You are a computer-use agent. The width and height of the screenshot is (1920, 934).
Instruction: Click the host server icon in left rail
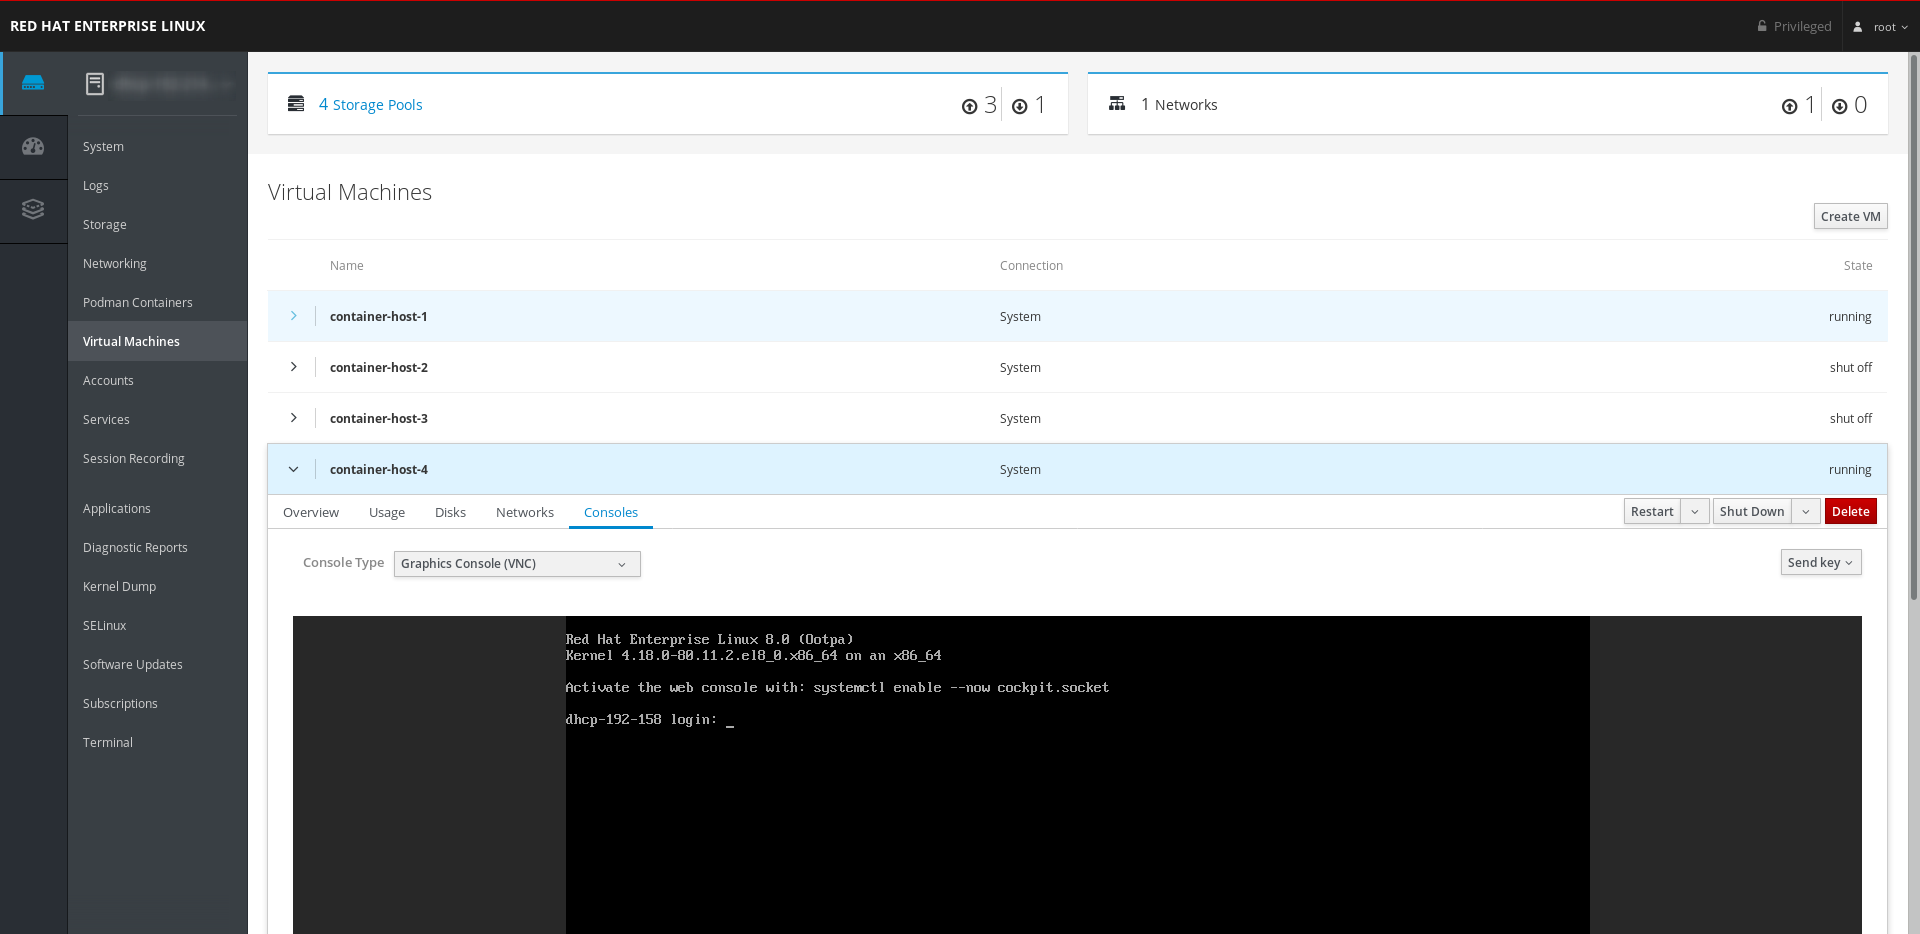(33, 83)
